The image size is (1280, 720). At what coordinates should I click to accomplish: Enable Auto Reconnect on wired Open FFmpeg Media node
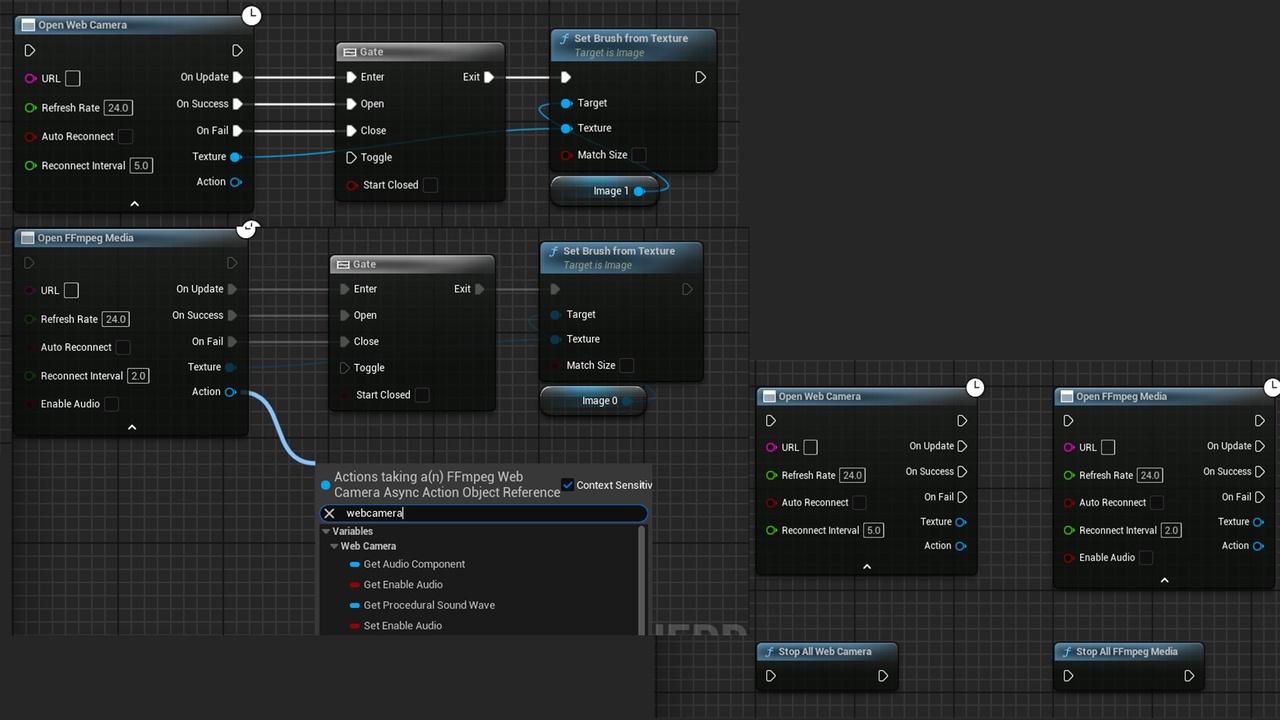123,347
